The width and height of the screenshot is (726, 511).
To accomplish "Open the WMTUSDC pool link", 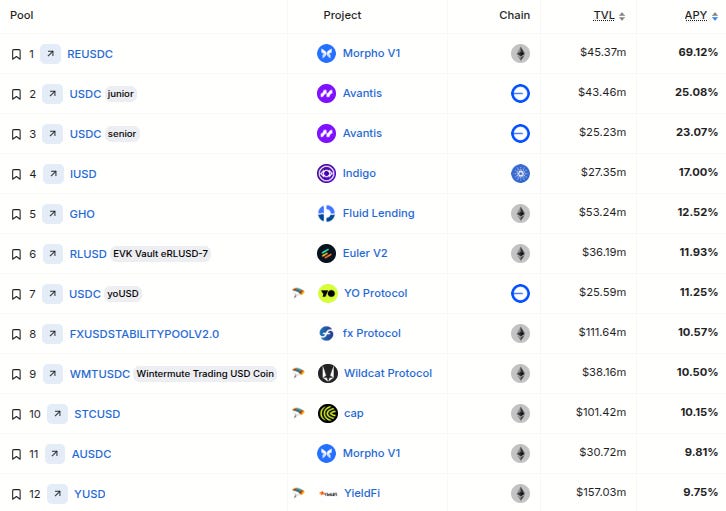I will [100, 374].
